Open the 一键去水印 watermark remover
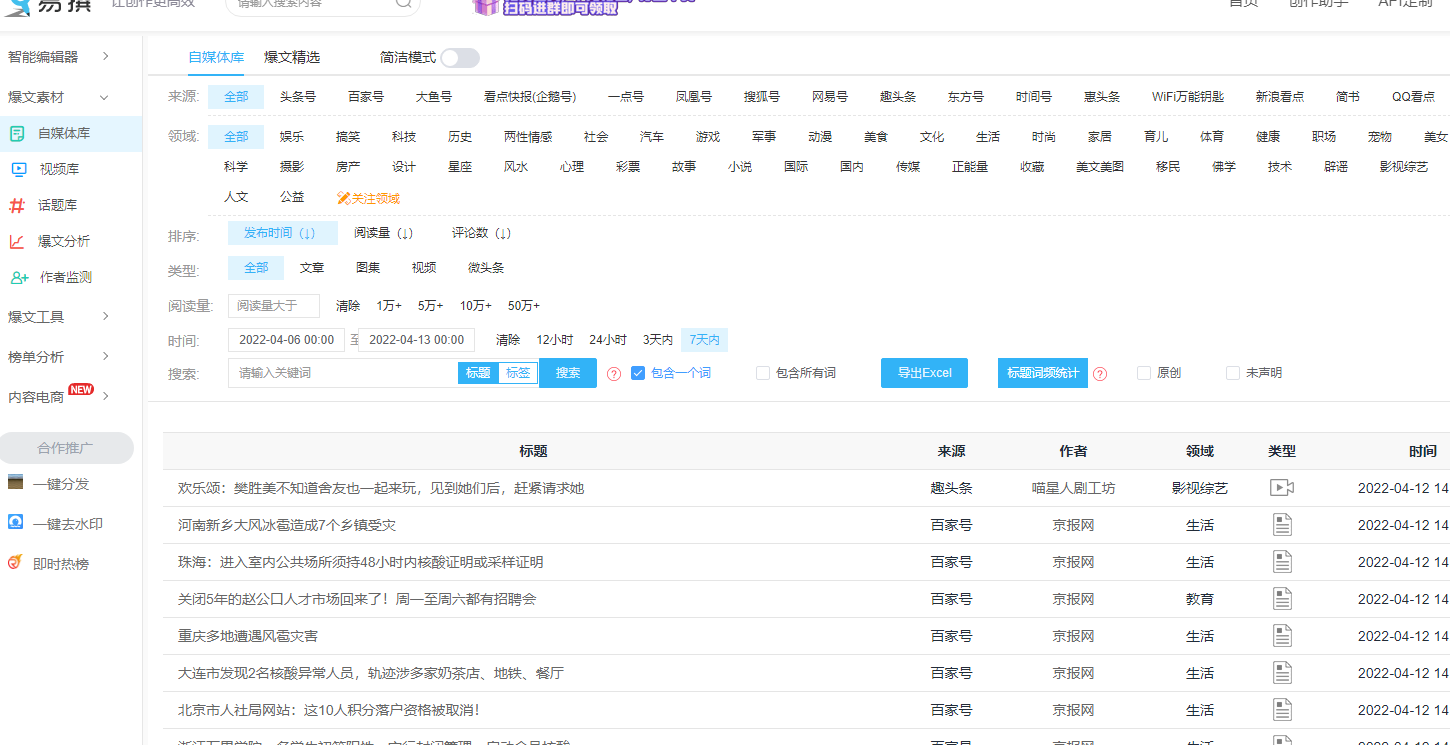 67,523
